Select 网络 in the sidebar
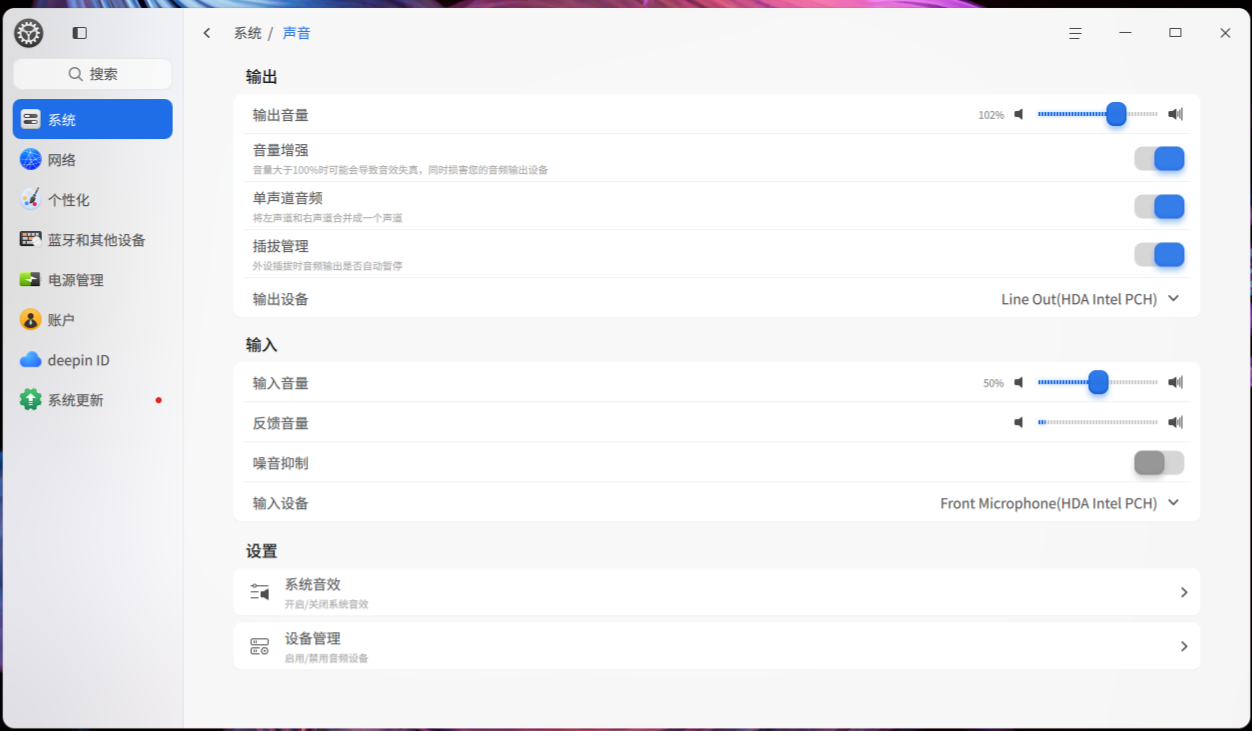Screen dimensions: 1252x731 coord(92,159)
